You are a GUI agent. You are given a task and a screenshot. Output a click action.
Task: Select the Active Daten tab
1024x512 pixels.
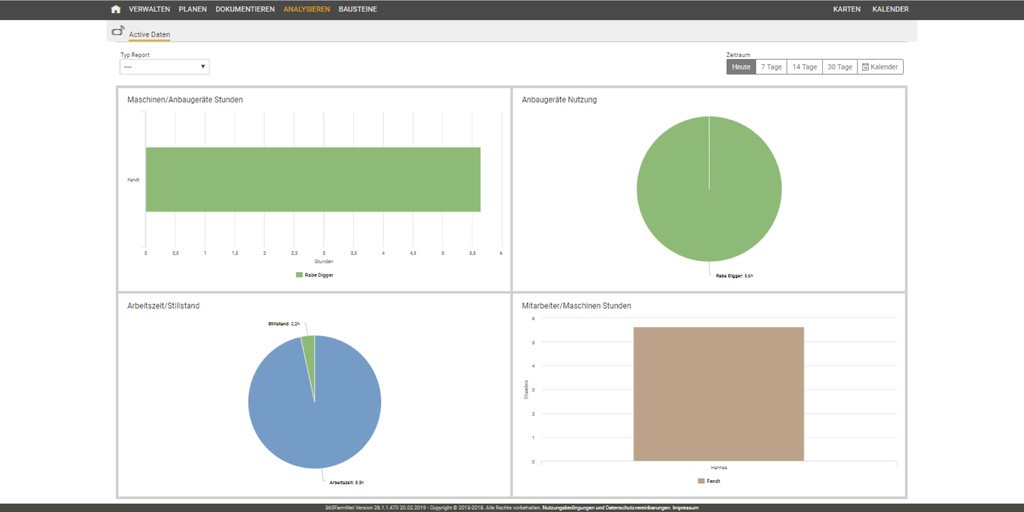point(149,34)
